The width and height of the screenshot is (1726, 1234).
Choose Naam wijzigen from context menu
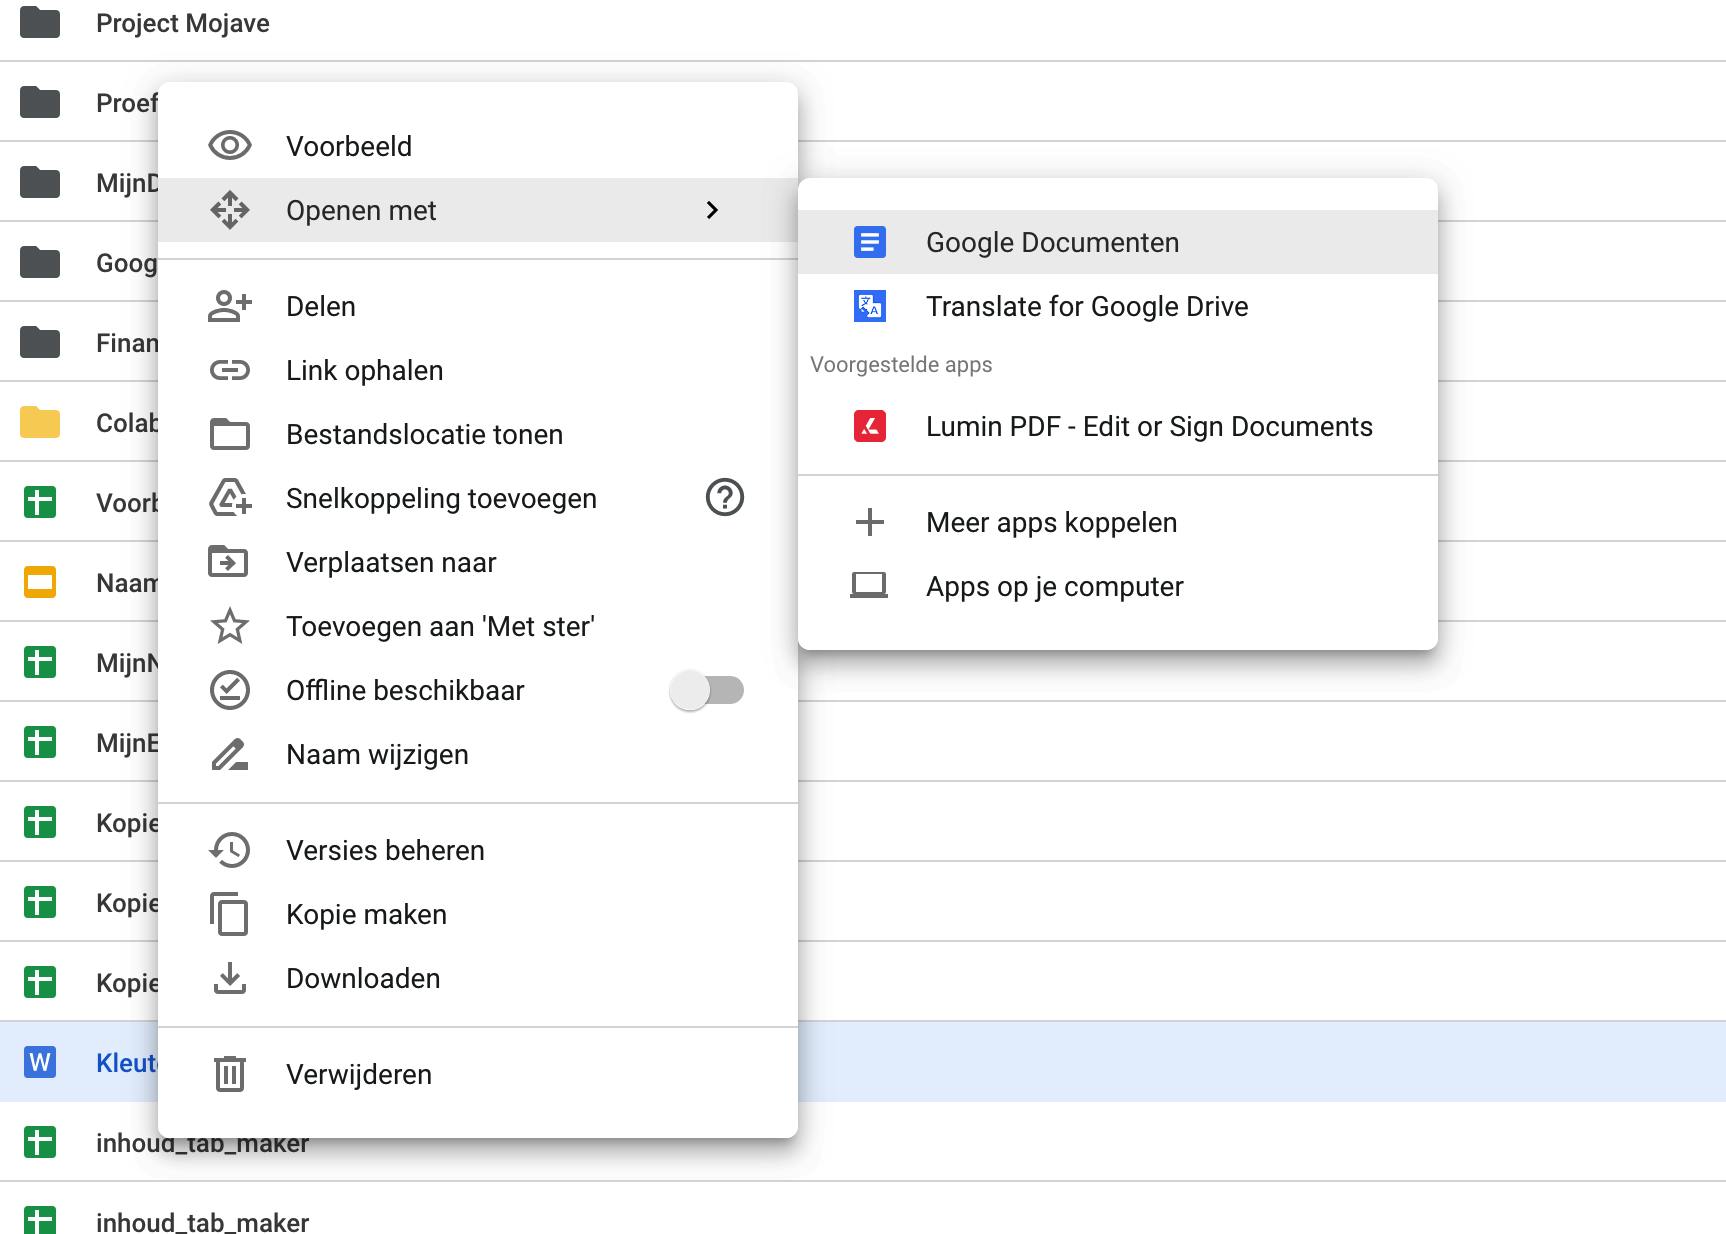[377, 754]
